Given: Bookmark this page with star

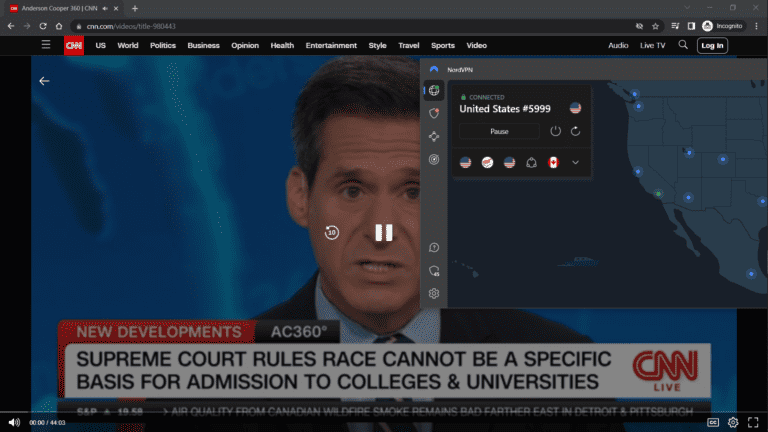Looking at the screenshot, I should click(x=655, y=26).
